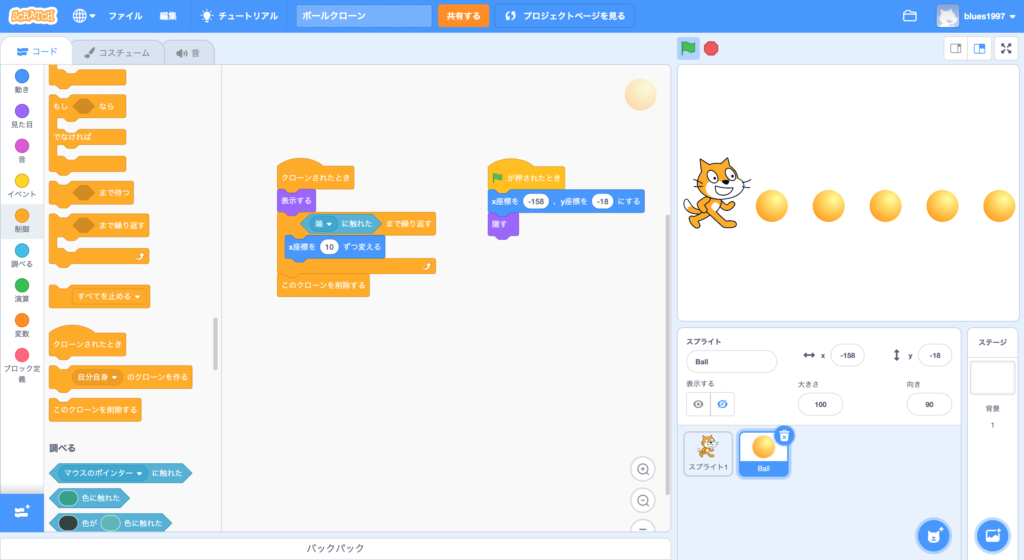The width and height of the screenshot is (1024, 560).
Task: Hide the sprite with crossed eye icon
Action: coord(722,404)
